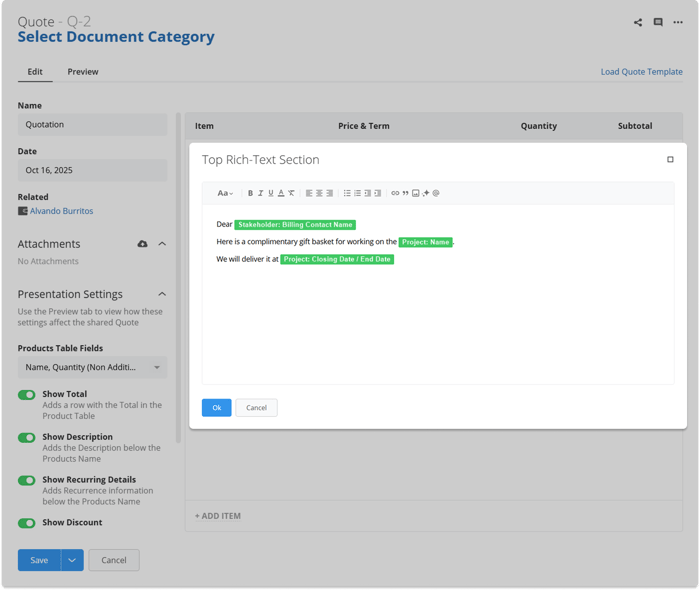Click the underline formatting icon
Viewport: 700px width, 590px height.
(270, 193)
